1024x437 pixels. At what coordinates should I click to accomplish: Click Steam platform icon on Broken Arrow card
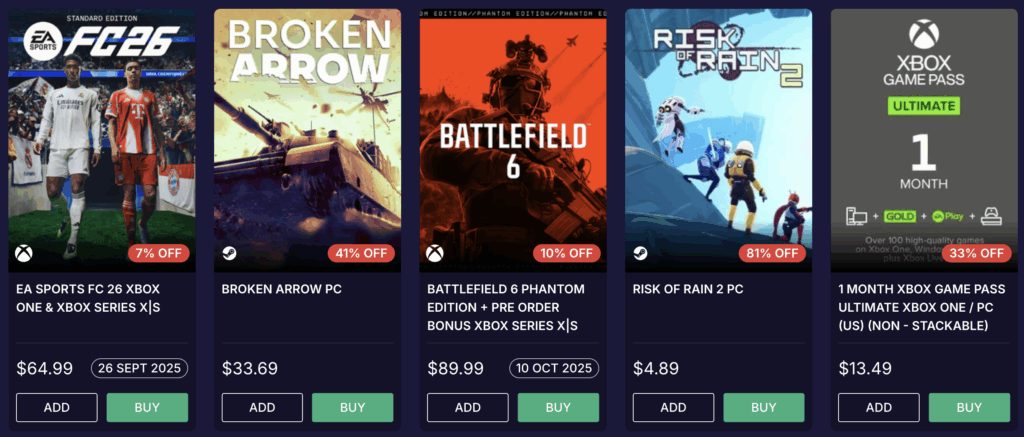(x=229, y=253)
